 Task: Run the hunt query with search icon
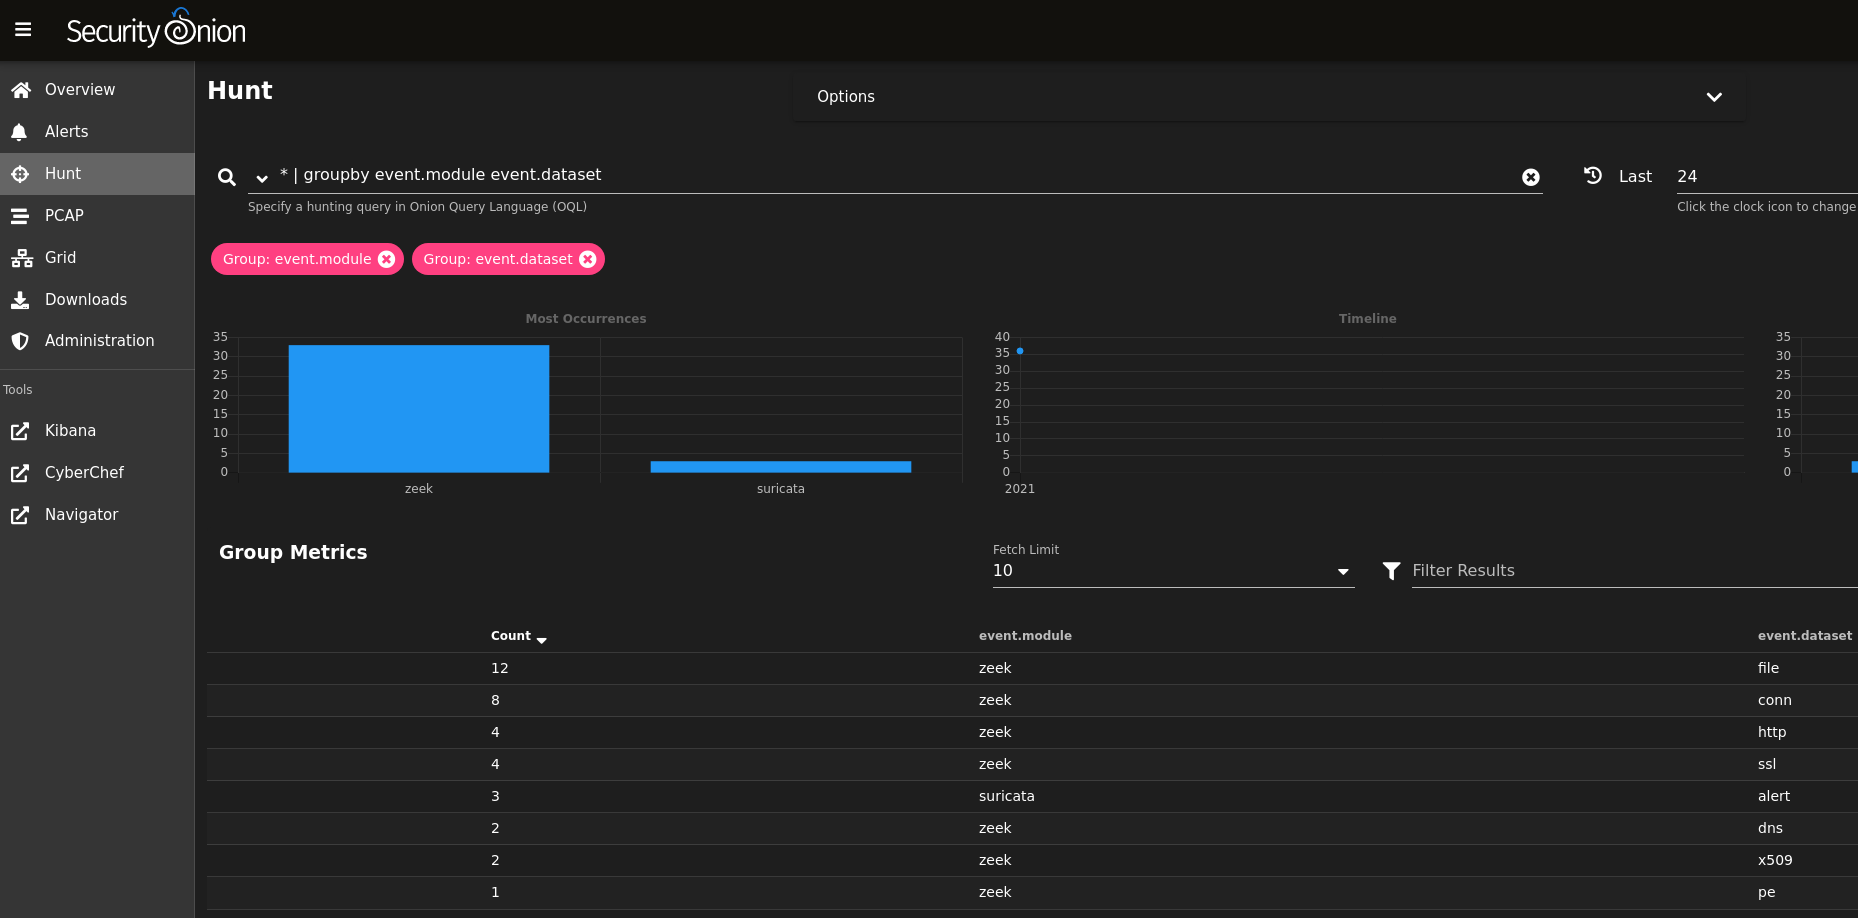[x=227, y=177]
